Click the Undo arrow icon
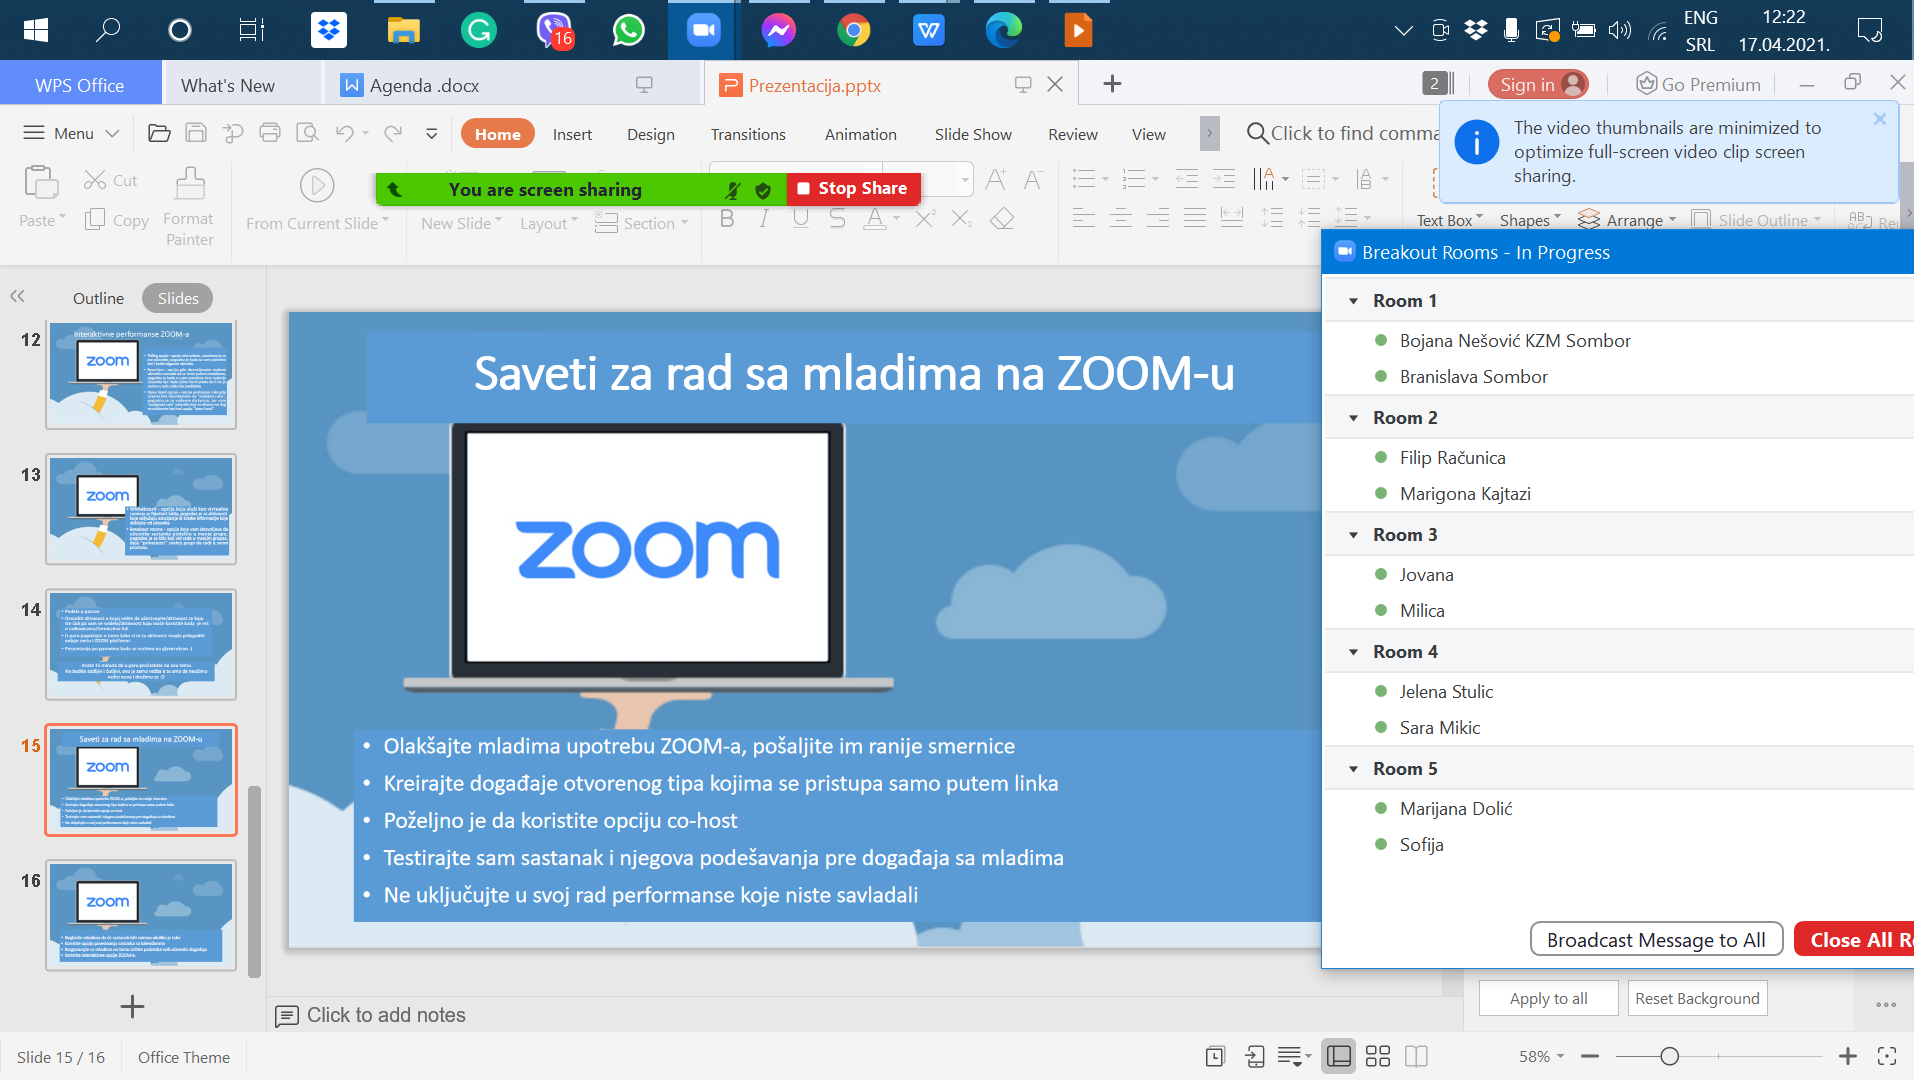This screenshot has width=1914, height=1090. tap(345, 133)
